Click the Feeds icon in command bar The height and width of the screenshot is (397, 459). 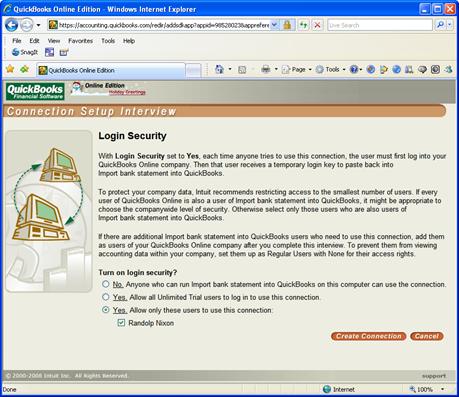click(242, 69)
